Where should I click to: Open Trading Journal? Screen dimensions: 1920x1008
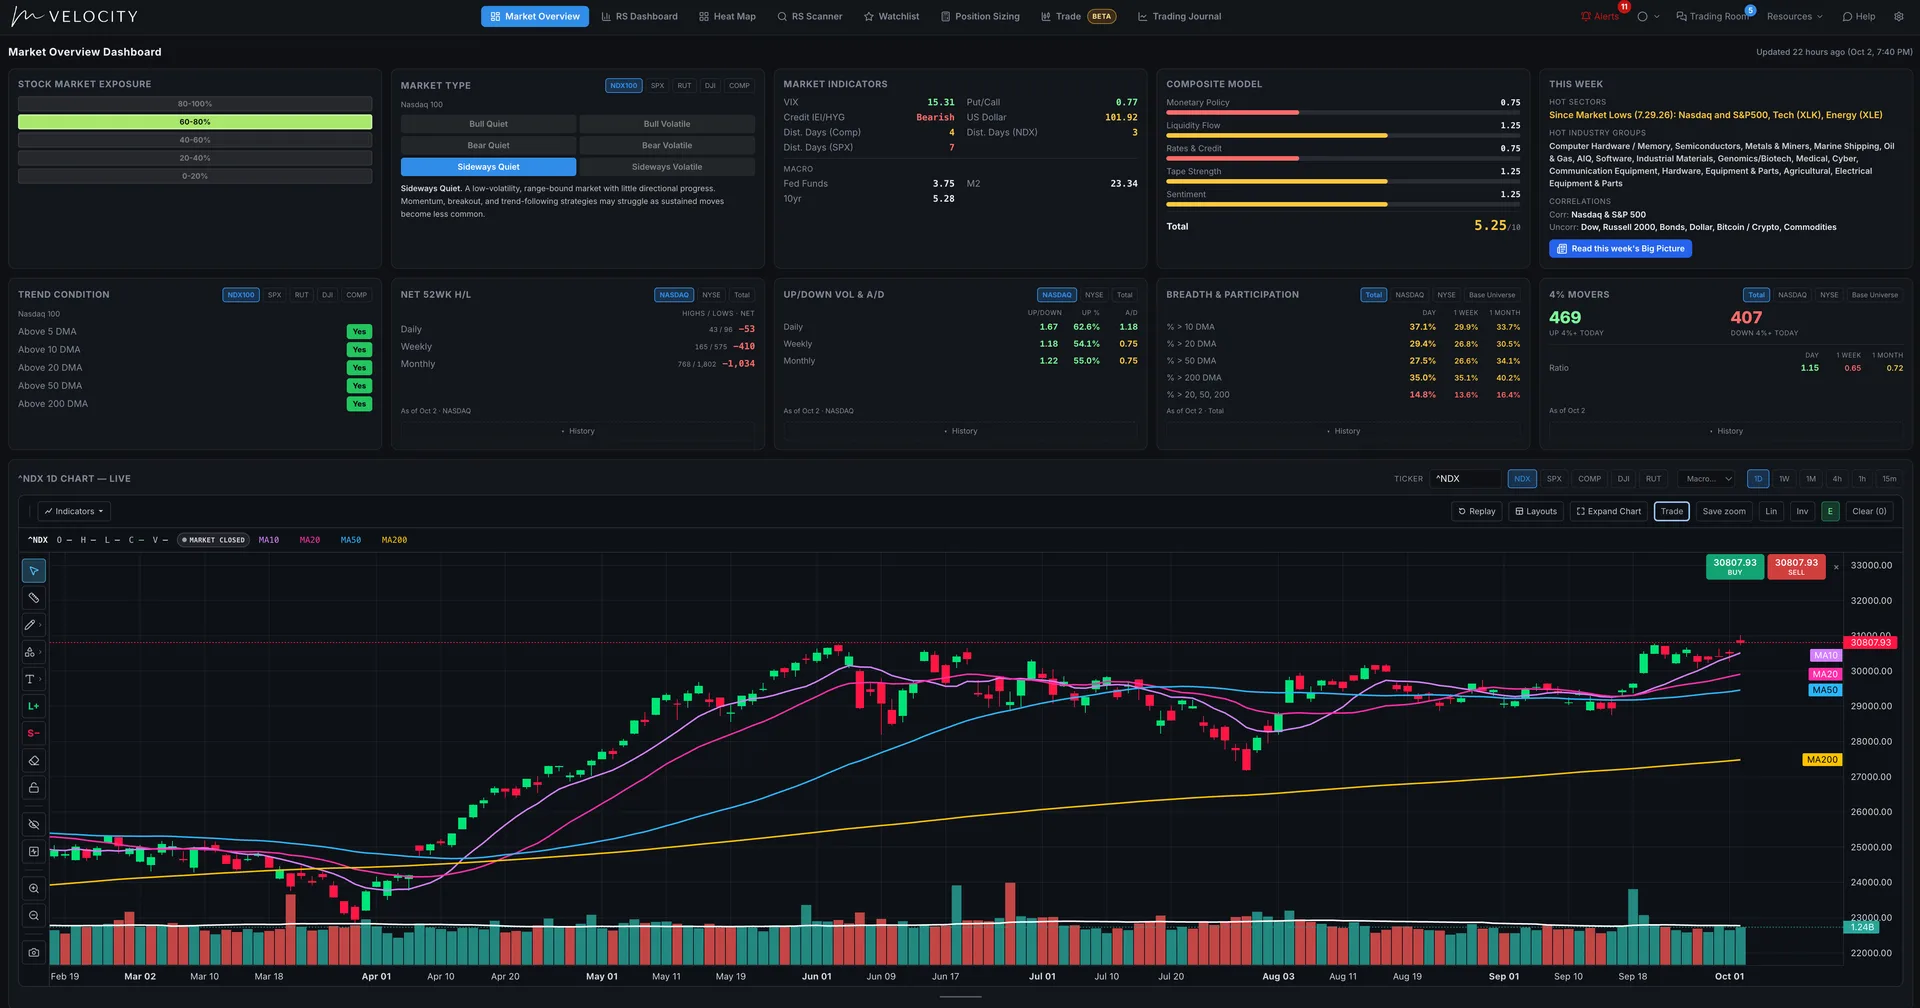(x=1179, y=16)
